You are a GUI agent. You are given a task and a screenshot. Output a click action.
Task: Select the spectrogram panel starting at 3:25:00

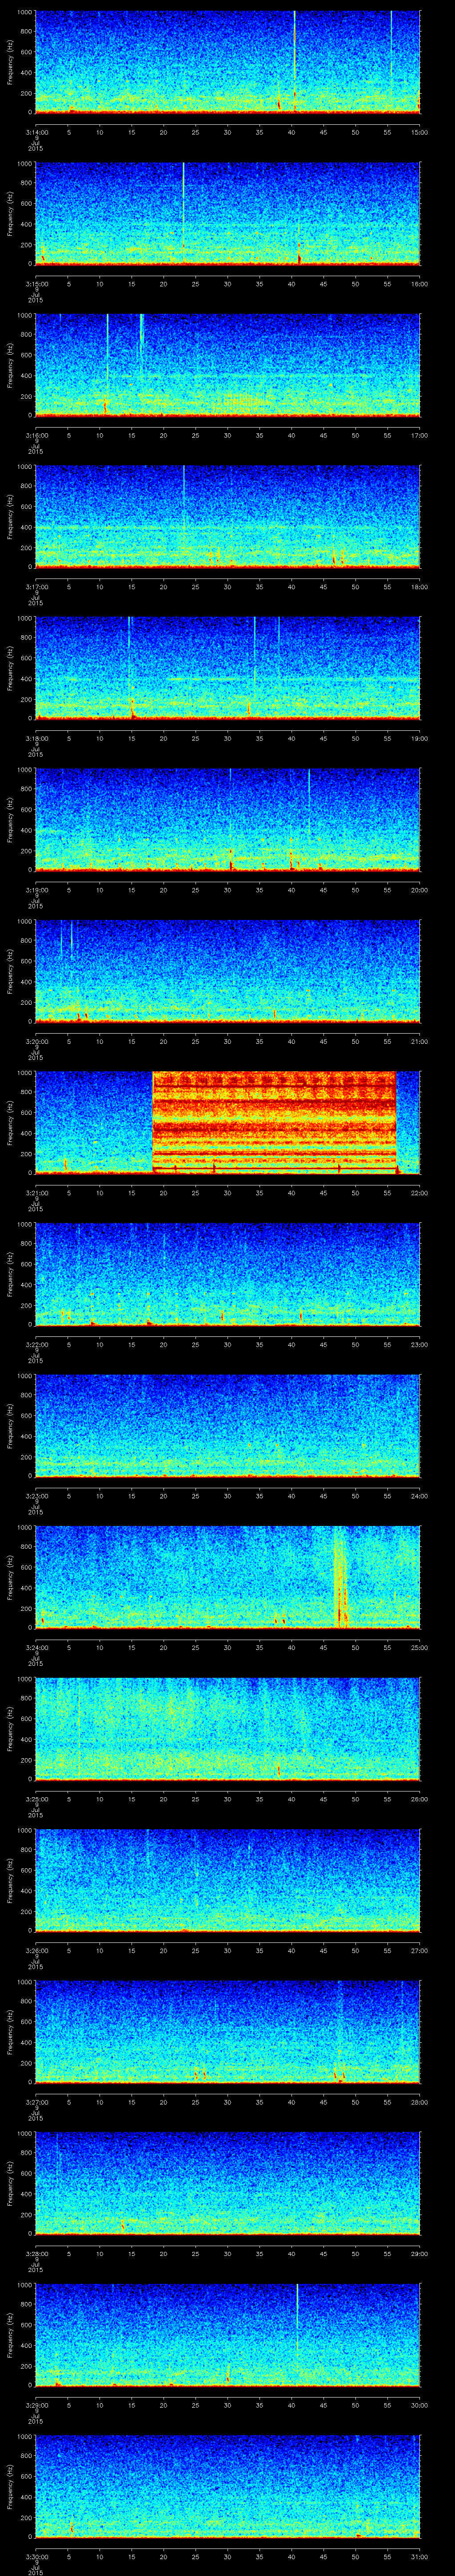227,1729
